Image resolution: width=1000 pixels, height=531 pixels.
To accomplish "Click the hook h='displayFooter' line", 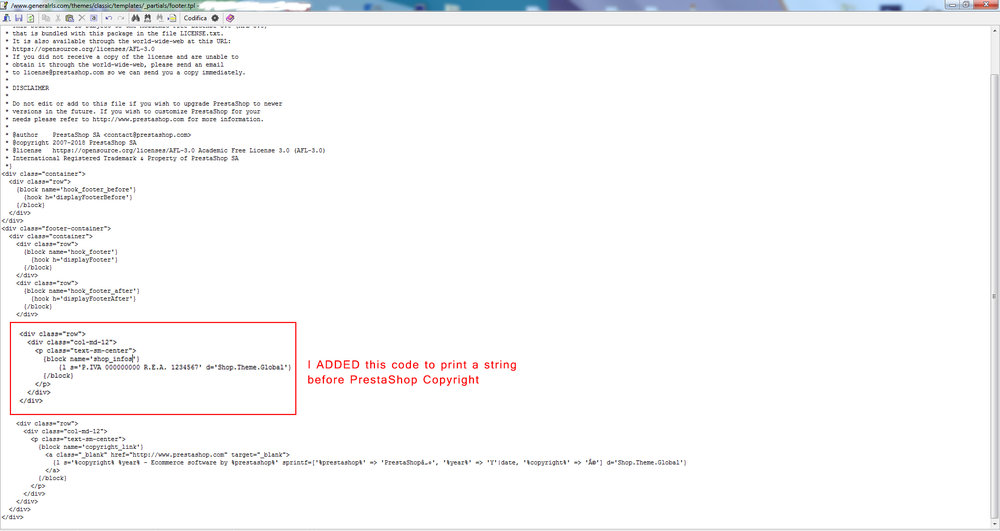I will 75,259.
